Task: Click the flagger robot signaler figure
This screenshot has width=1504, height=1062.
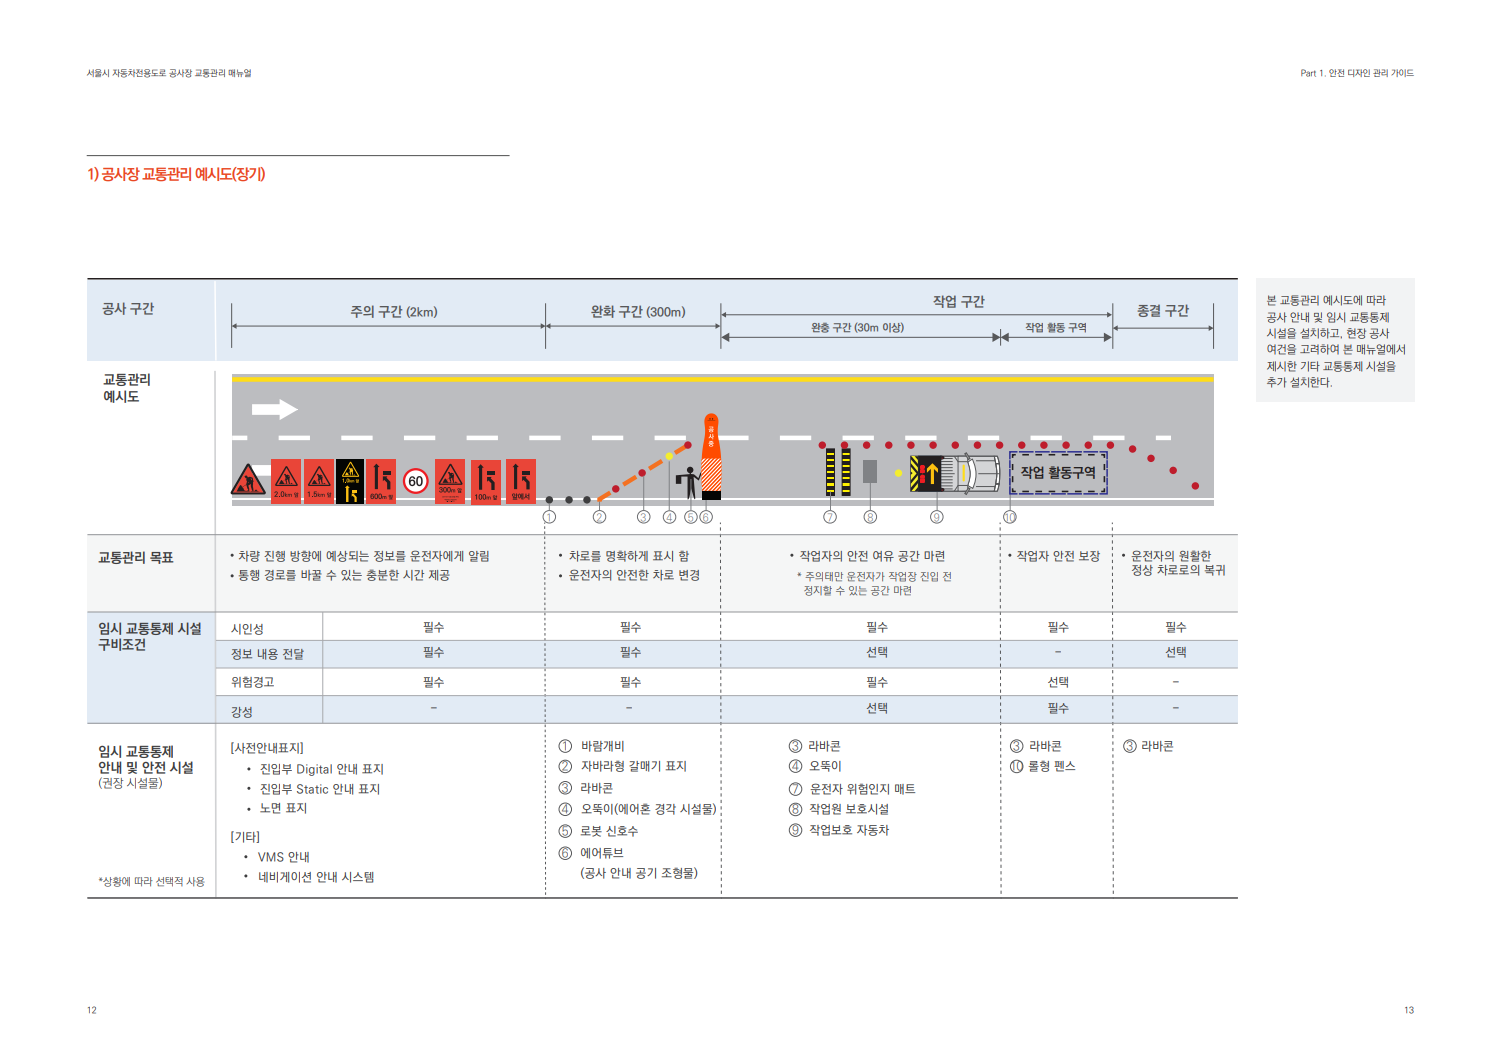Action: point(689,481)
